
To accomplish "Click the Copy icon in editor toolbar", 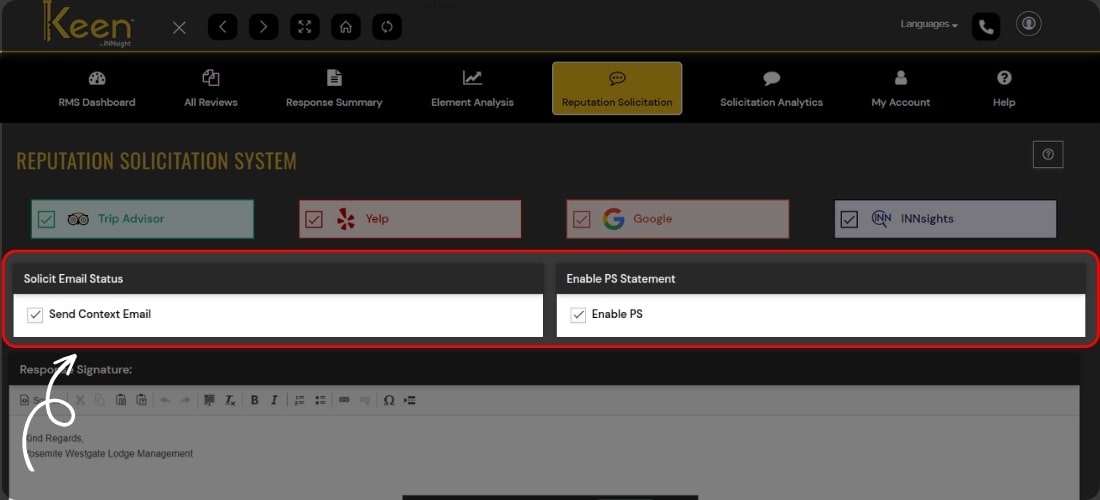I will coord(100,400).
